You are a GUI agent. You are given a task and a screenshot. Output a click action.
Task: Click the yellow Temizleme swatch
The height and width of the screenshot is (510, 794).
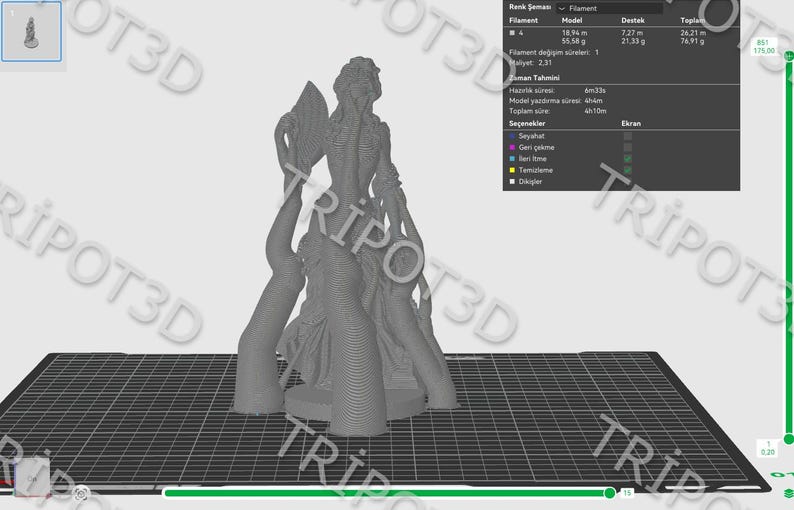point(512,170)
